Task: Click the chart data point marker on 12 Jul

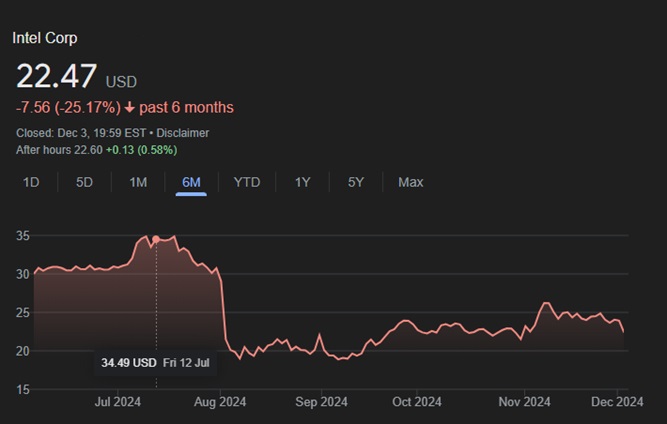Action: click(x=156, y=239)
